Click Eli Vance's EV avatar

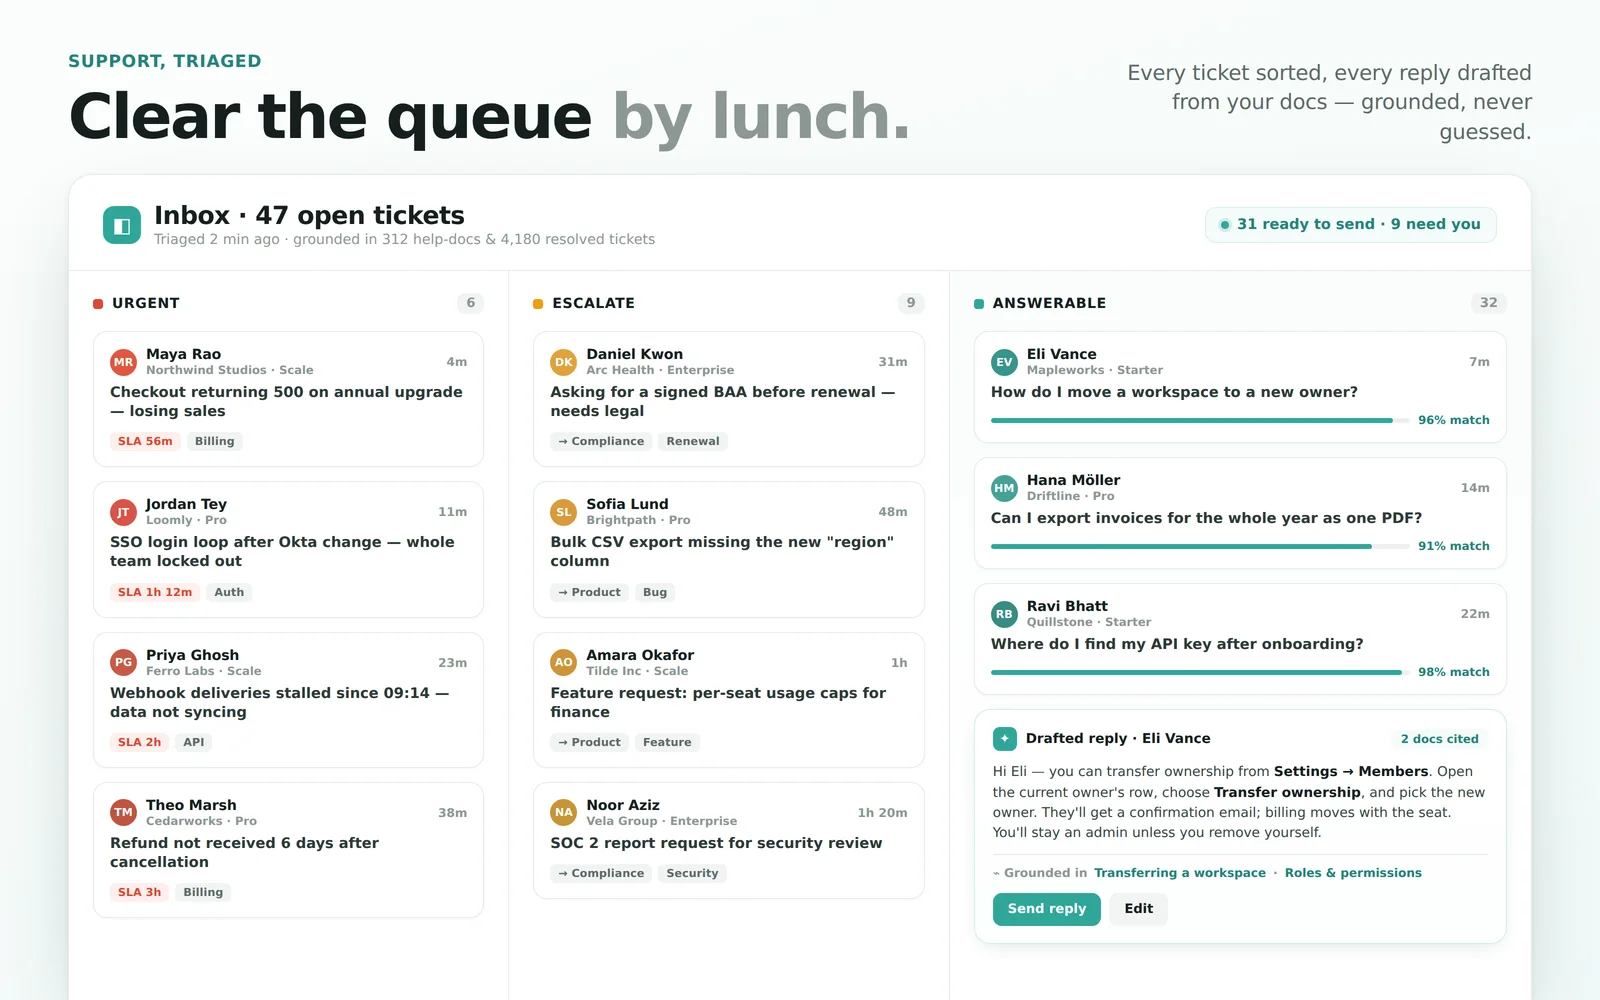1004,362
